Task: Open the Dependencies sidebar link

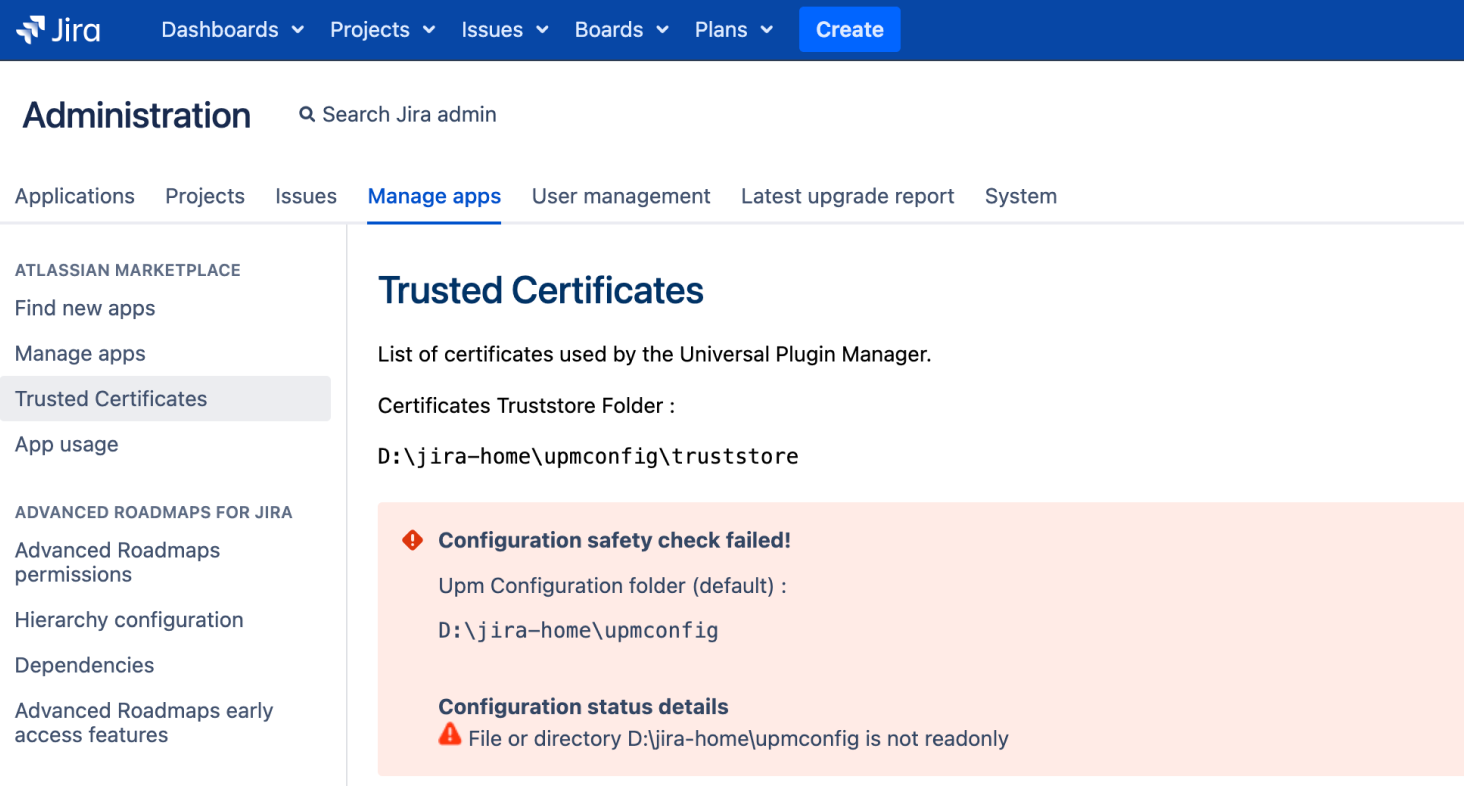Action: point(84,665)
